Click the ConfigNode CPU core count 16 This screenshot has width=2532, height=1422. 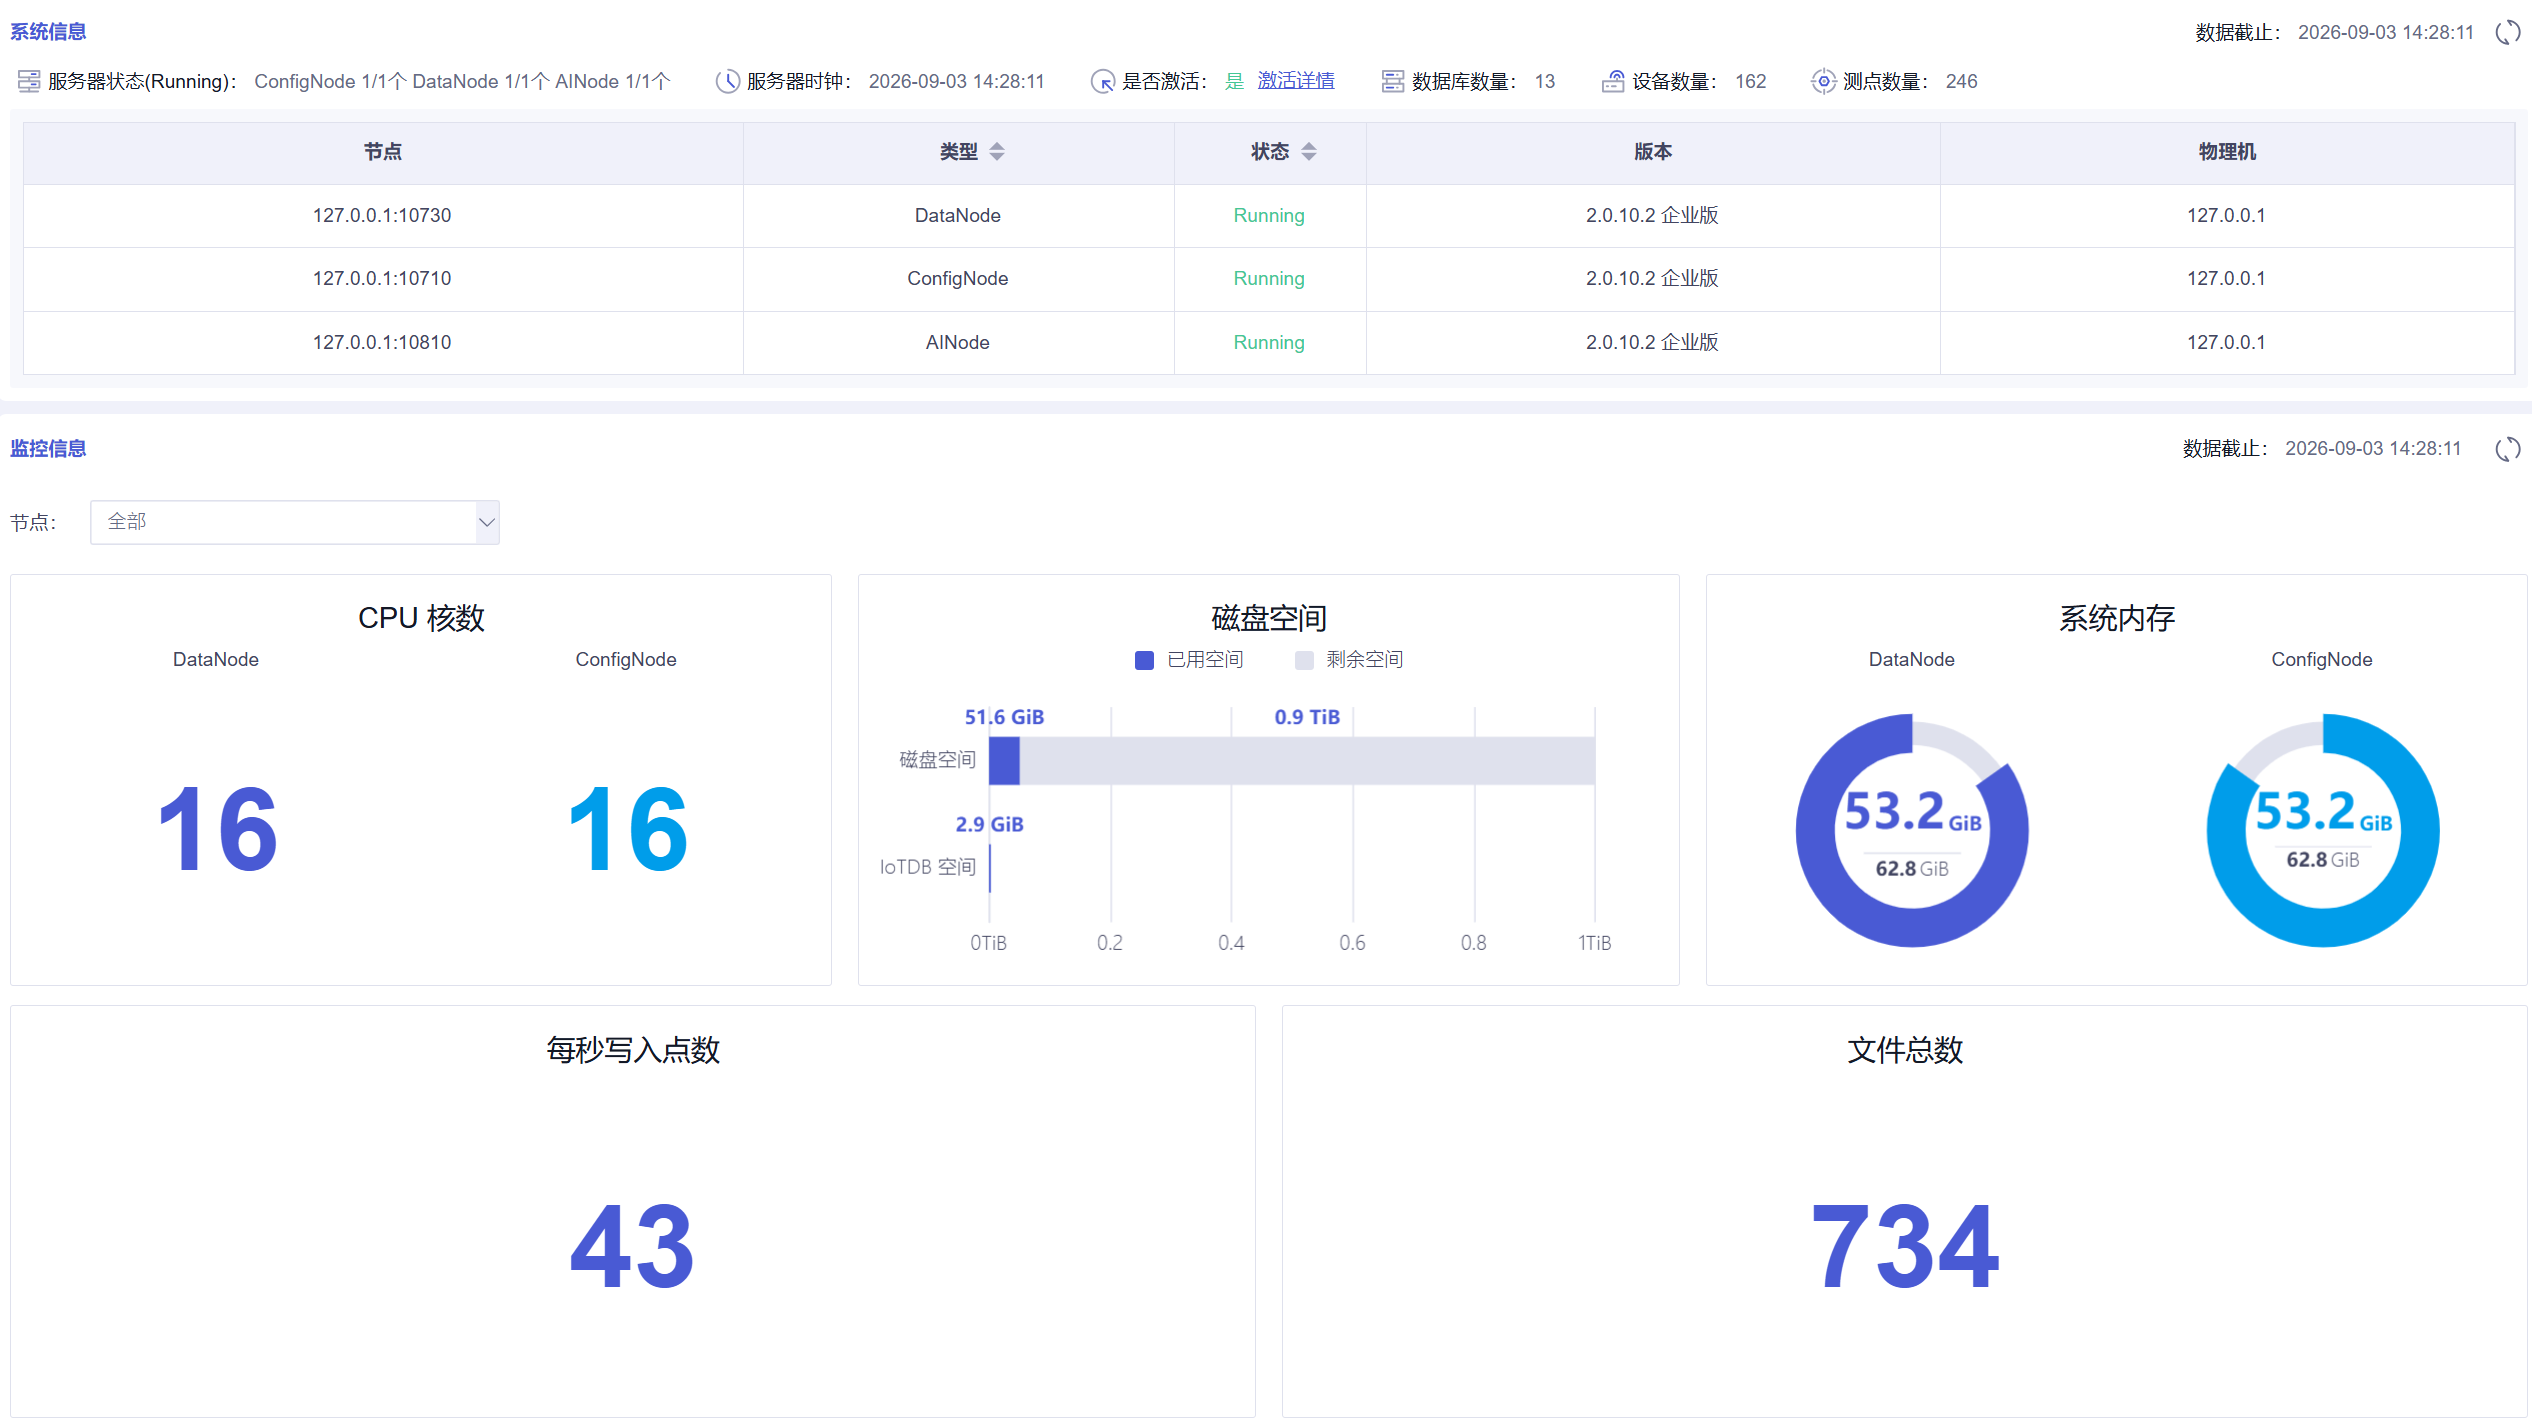[x=627, y=830]
